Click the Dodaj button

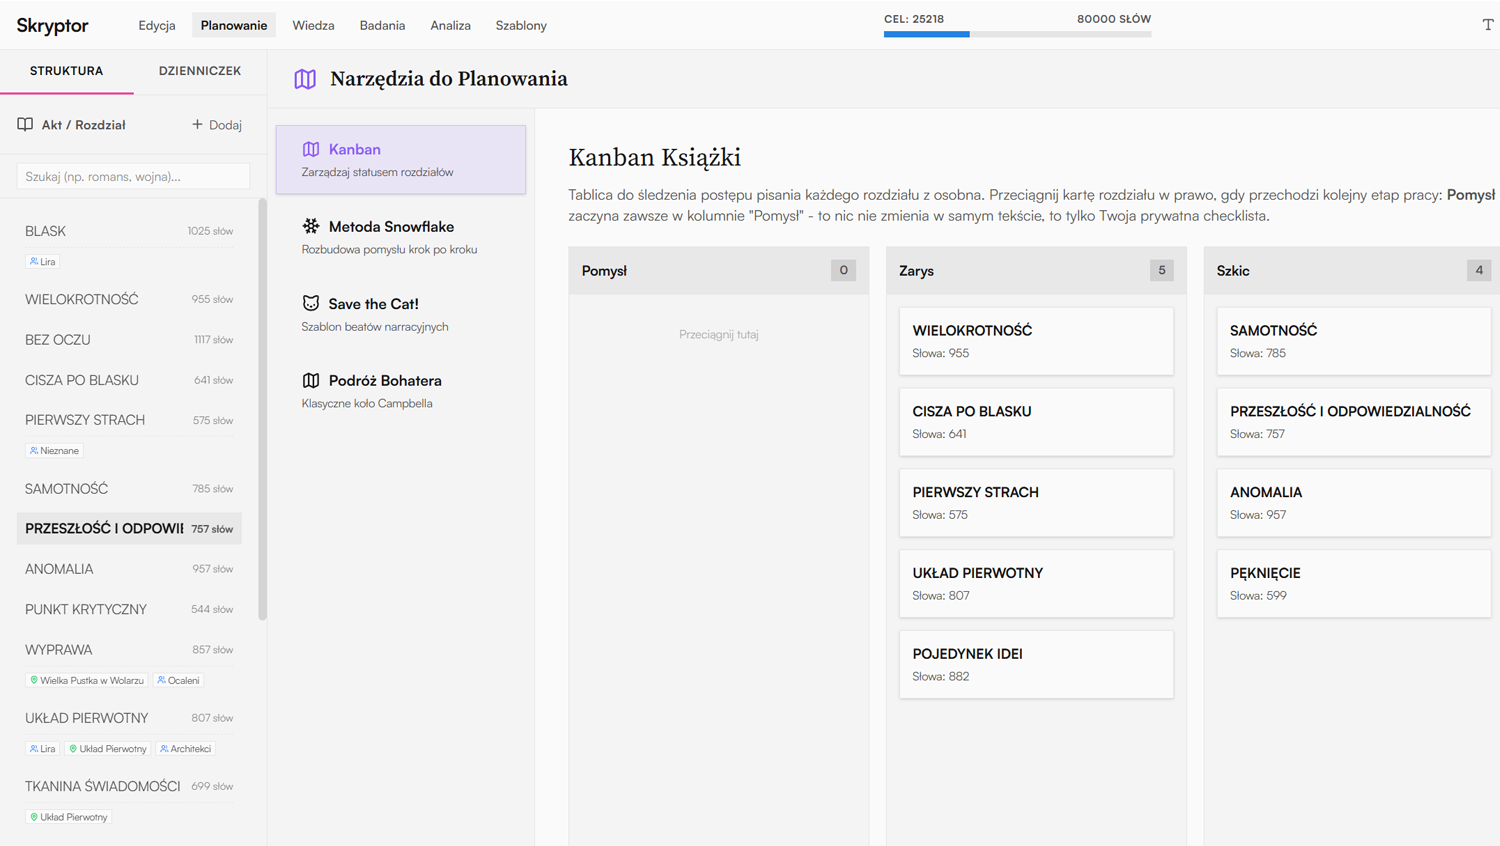[x=217, y=124]
